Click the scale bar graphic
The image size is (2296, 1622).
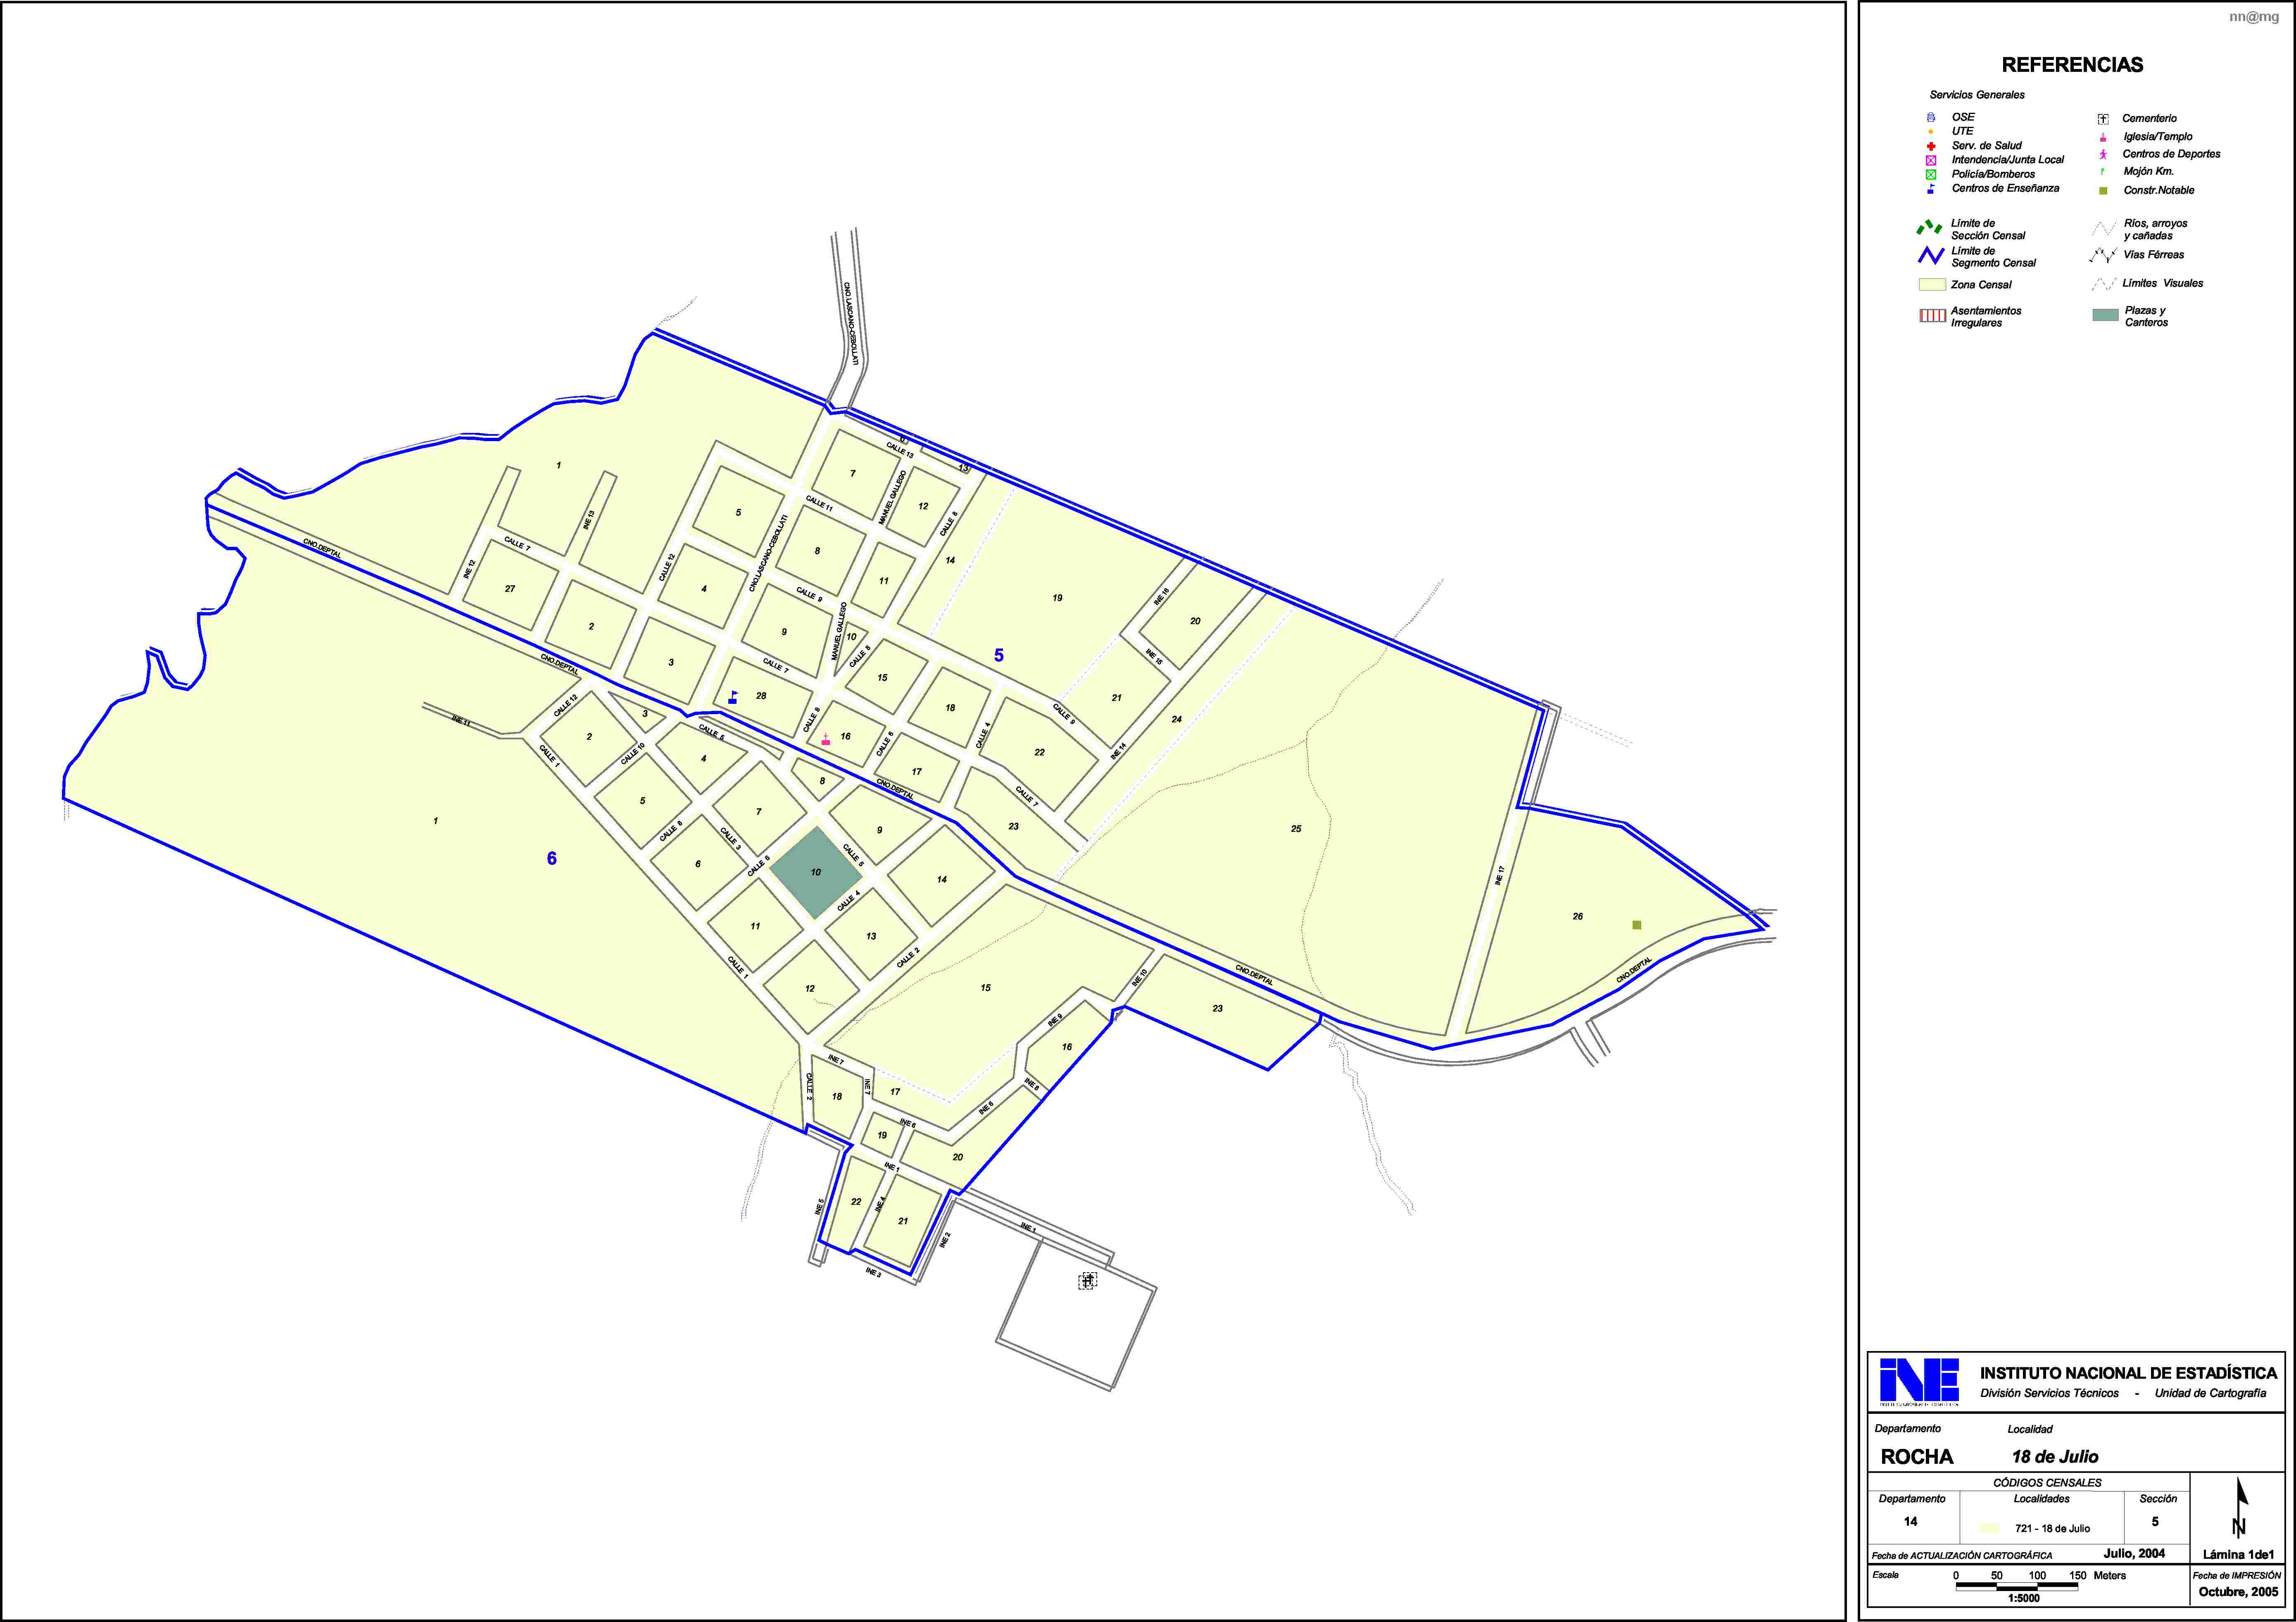point(2017,1586)
